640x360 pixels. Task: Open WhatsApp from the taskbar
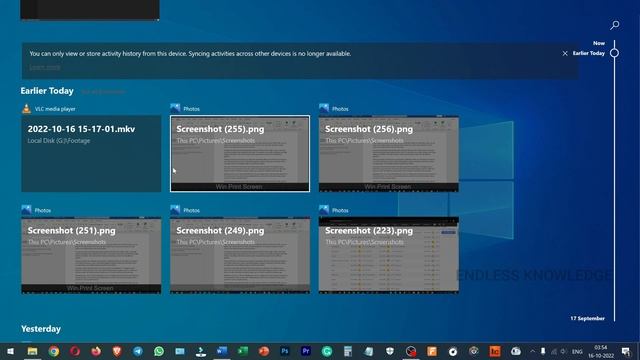(x=159, y=351)
